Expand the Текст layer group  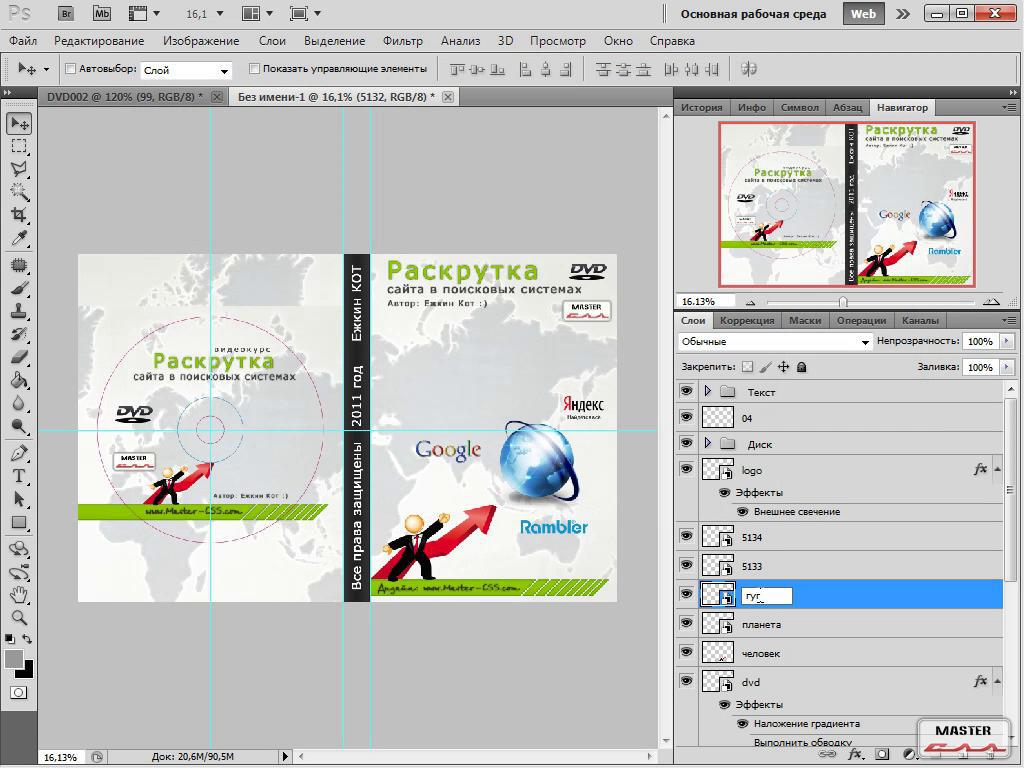pyautogui.click(x=708, y=392)
